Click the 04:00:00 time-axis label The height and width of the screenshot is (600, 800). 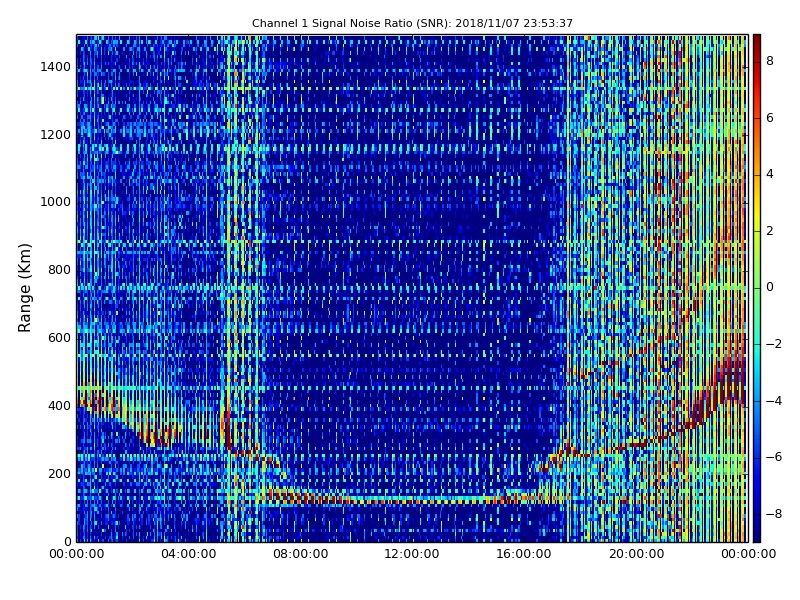189,554
